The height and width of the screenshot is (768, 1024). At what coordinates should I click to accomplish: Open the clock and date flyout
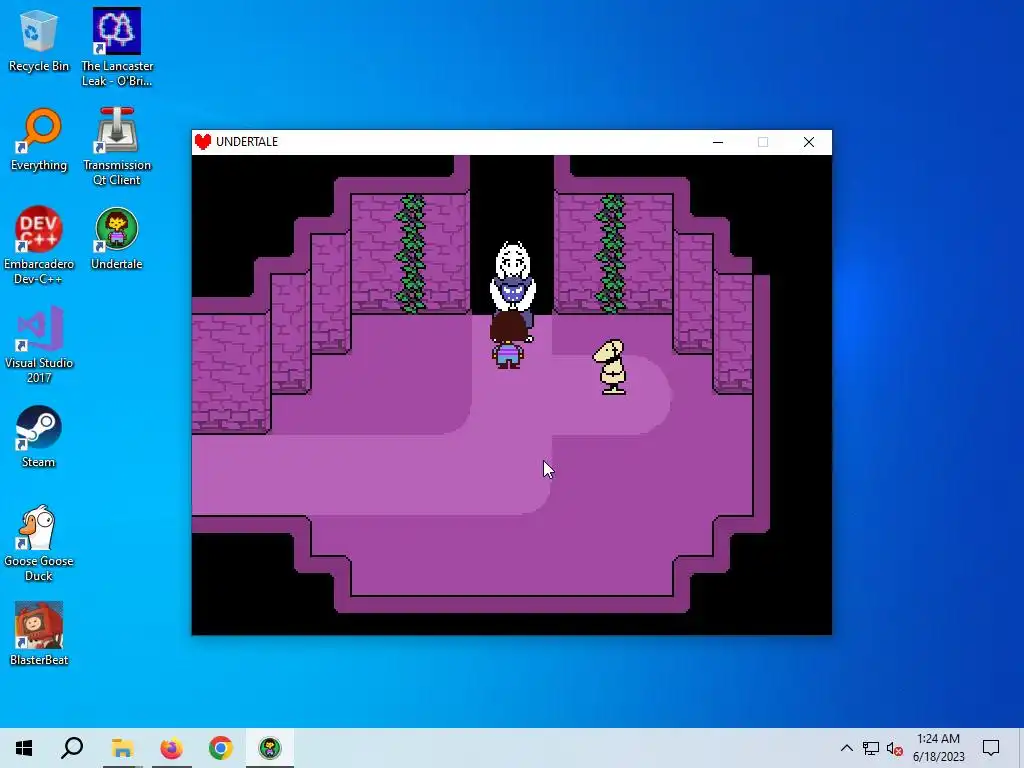pyautogui.click(x=938, y=748)
